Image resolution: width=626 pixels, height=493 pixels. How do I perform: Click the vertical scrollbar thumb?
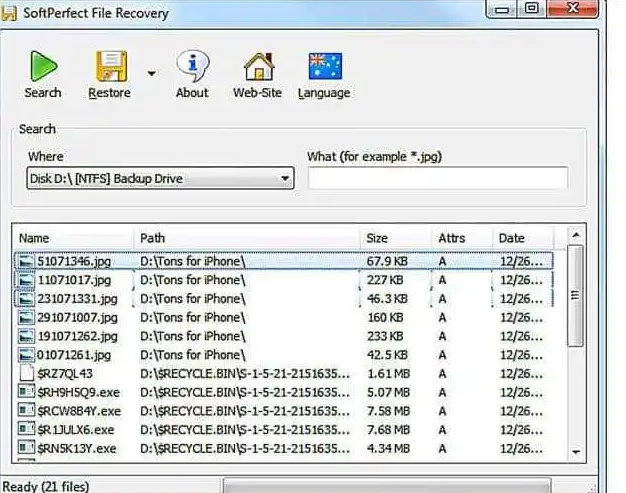(x=575, y=296)
